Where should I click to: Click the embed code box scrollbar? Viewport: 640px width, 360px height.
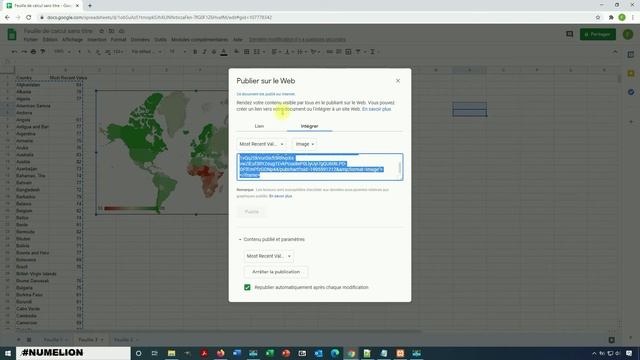point(400,167)
